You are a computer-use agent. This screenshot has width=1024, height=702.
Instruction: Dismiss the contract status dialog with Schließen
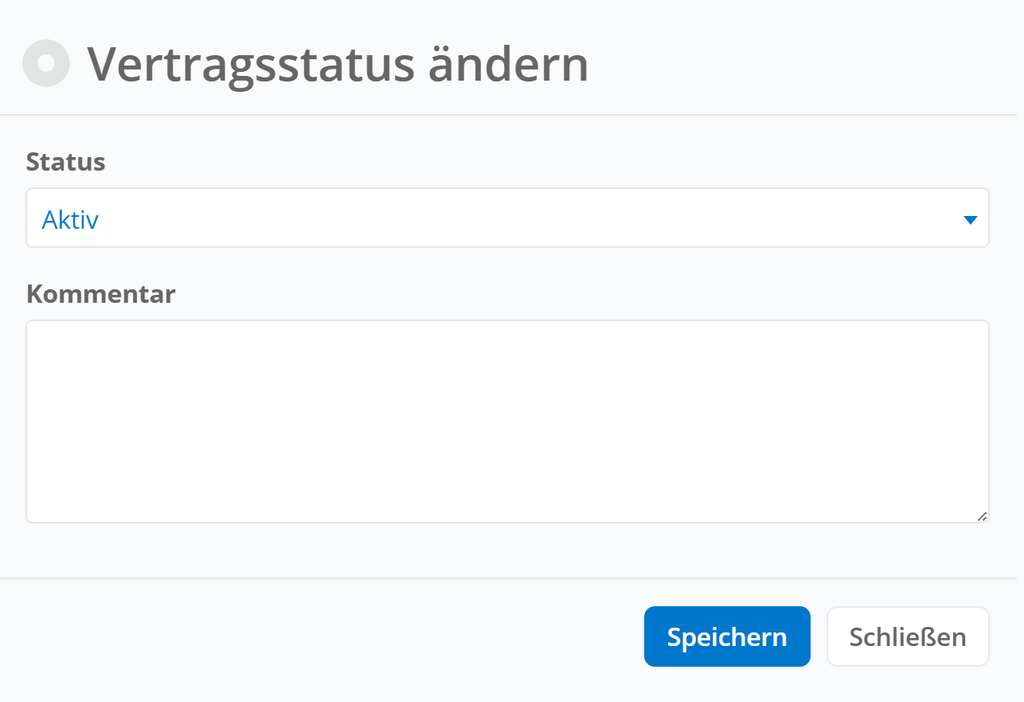[908, 637]
